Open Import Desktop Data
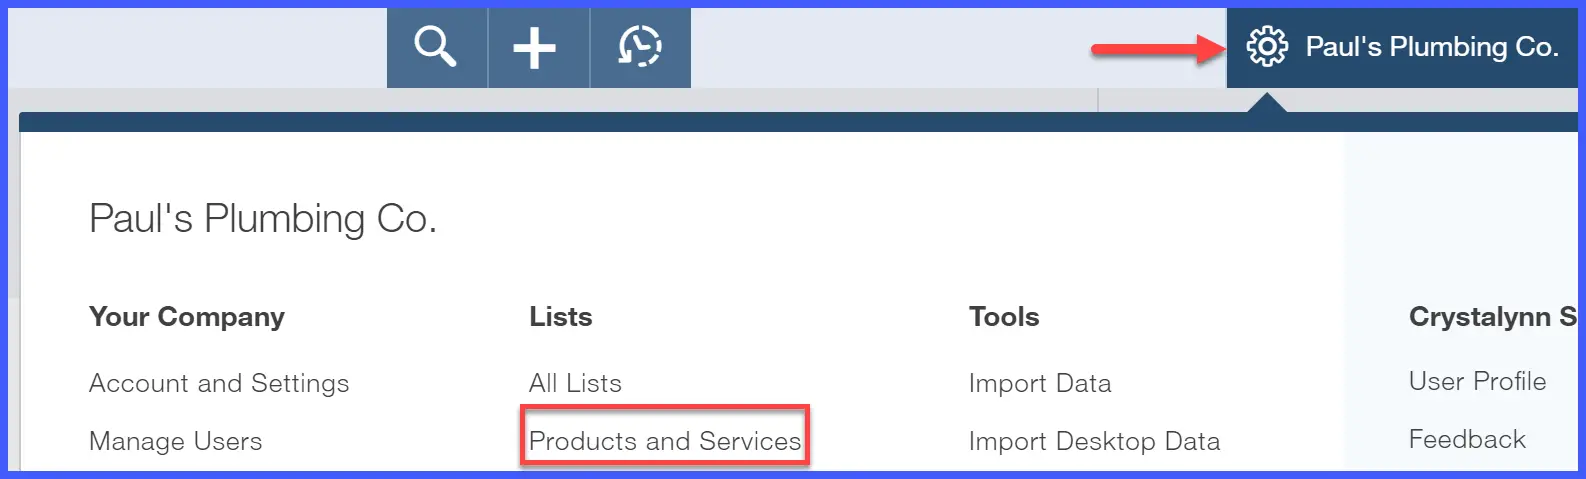1586x479 pixels. [1094, 441]
